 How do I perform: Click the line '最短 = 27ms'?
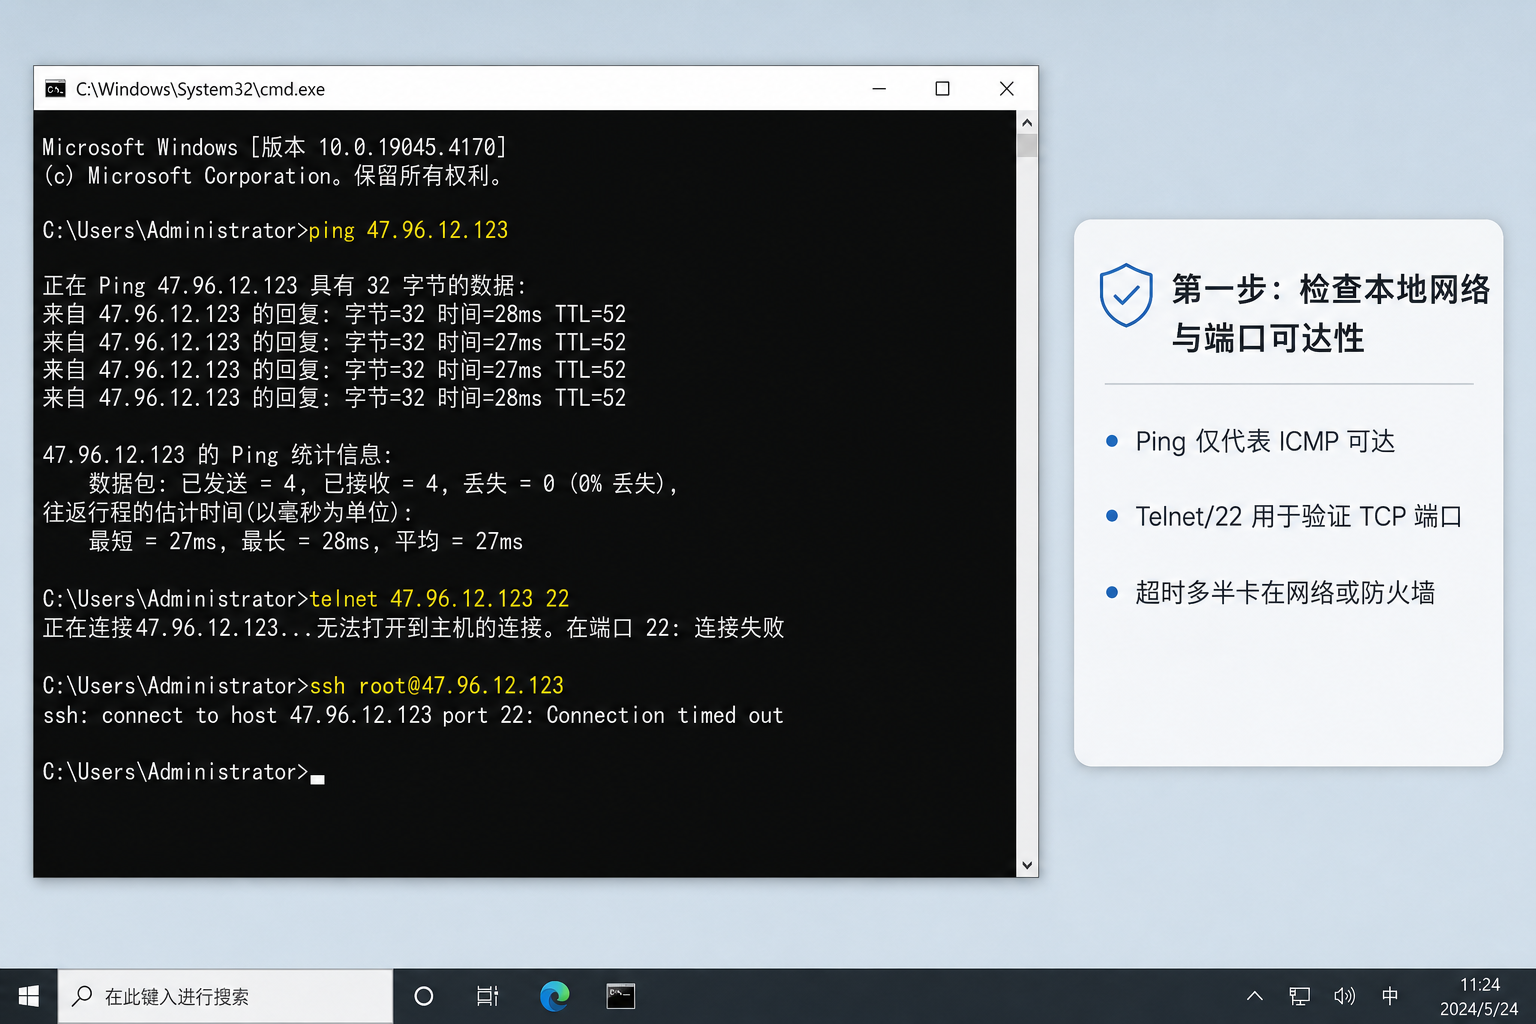click(x=306, y=541)
